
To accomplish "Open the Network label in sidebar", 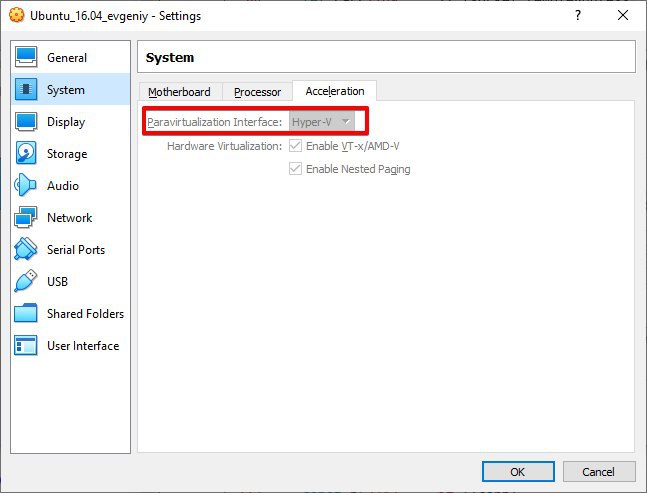I will point(69,217).
